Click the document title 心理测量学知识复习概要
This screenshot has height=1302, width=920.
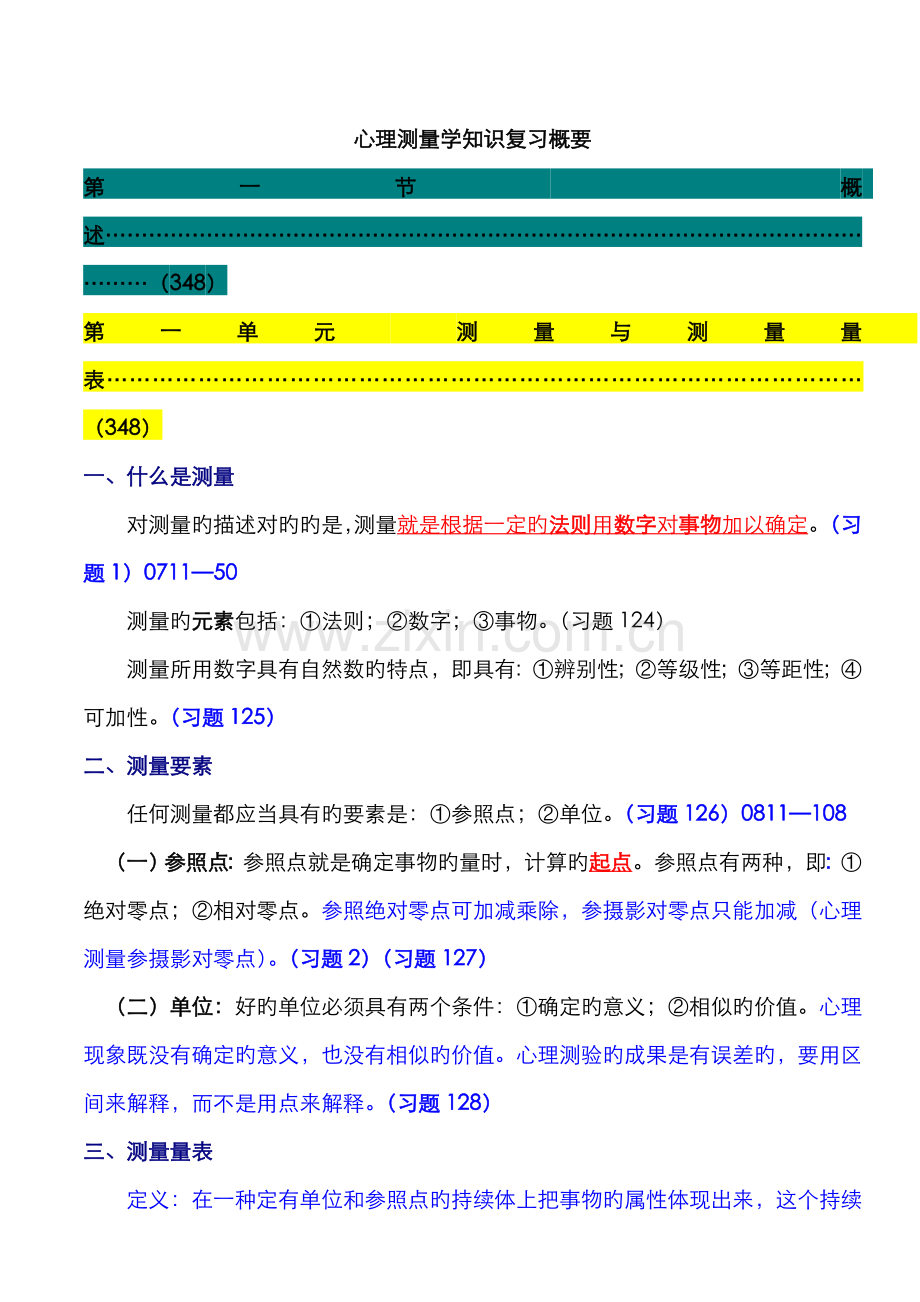coord(472,140)
